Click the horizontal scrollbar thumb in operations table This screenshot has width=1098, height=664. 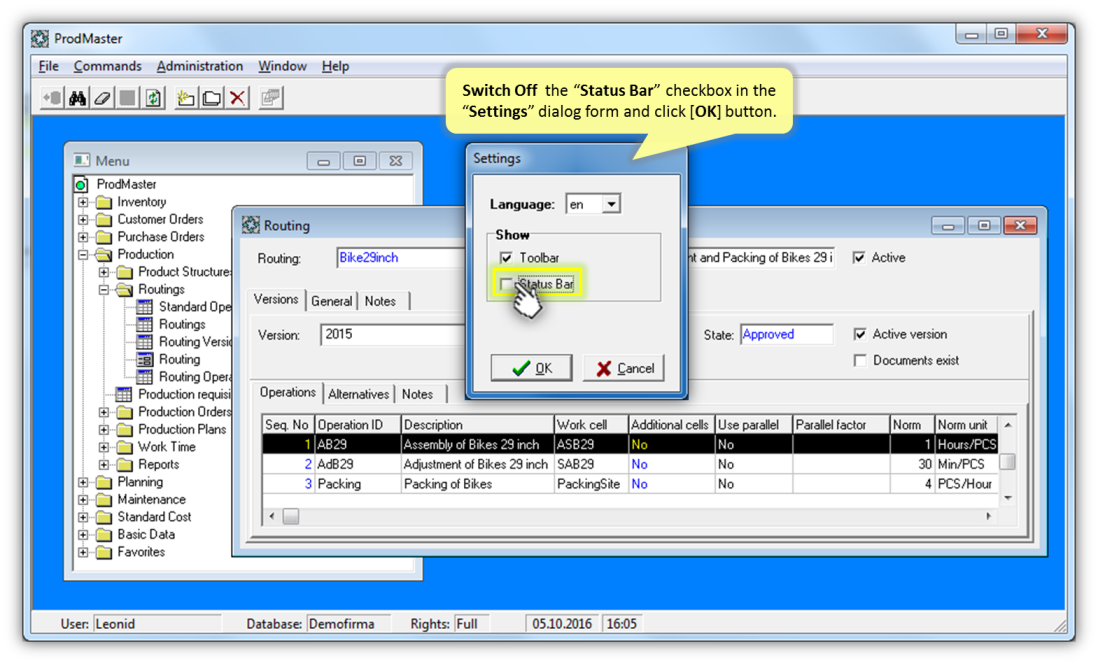(291, 516)
